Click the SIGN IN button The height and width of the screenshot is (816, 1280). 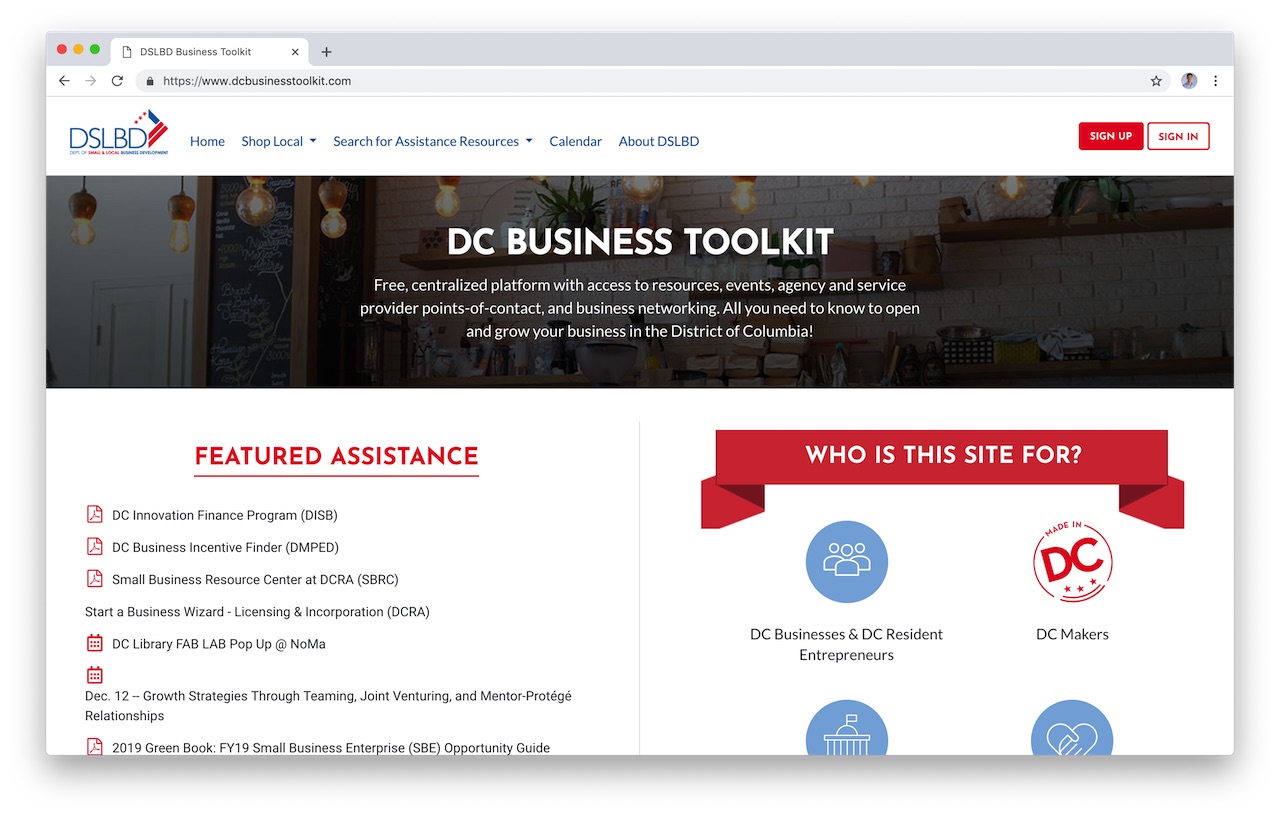pyautogui.click(x=1178, y=136)
